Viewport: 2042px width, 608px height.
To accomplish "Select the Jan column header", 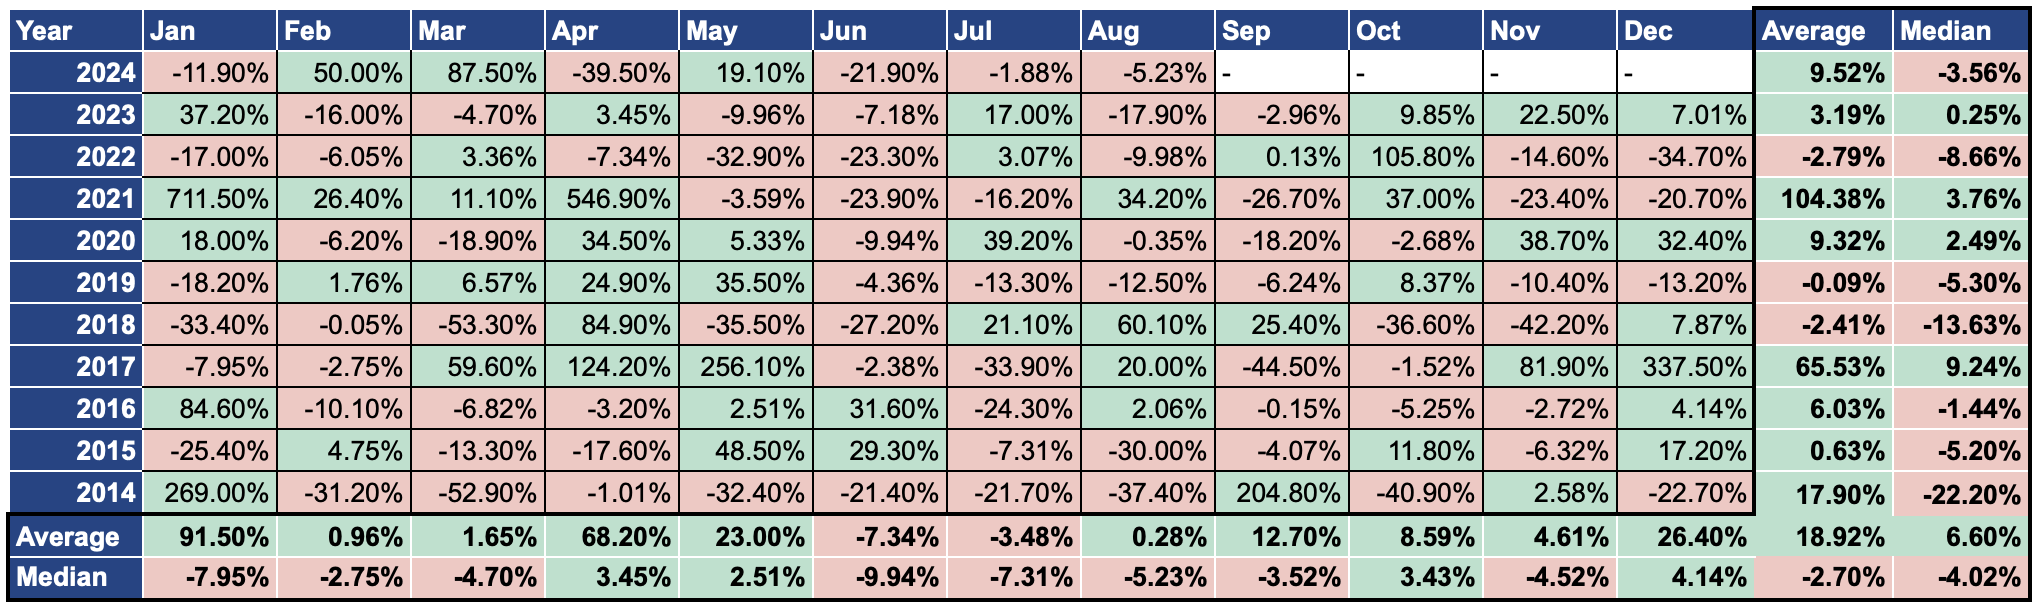I will [209, 31].
